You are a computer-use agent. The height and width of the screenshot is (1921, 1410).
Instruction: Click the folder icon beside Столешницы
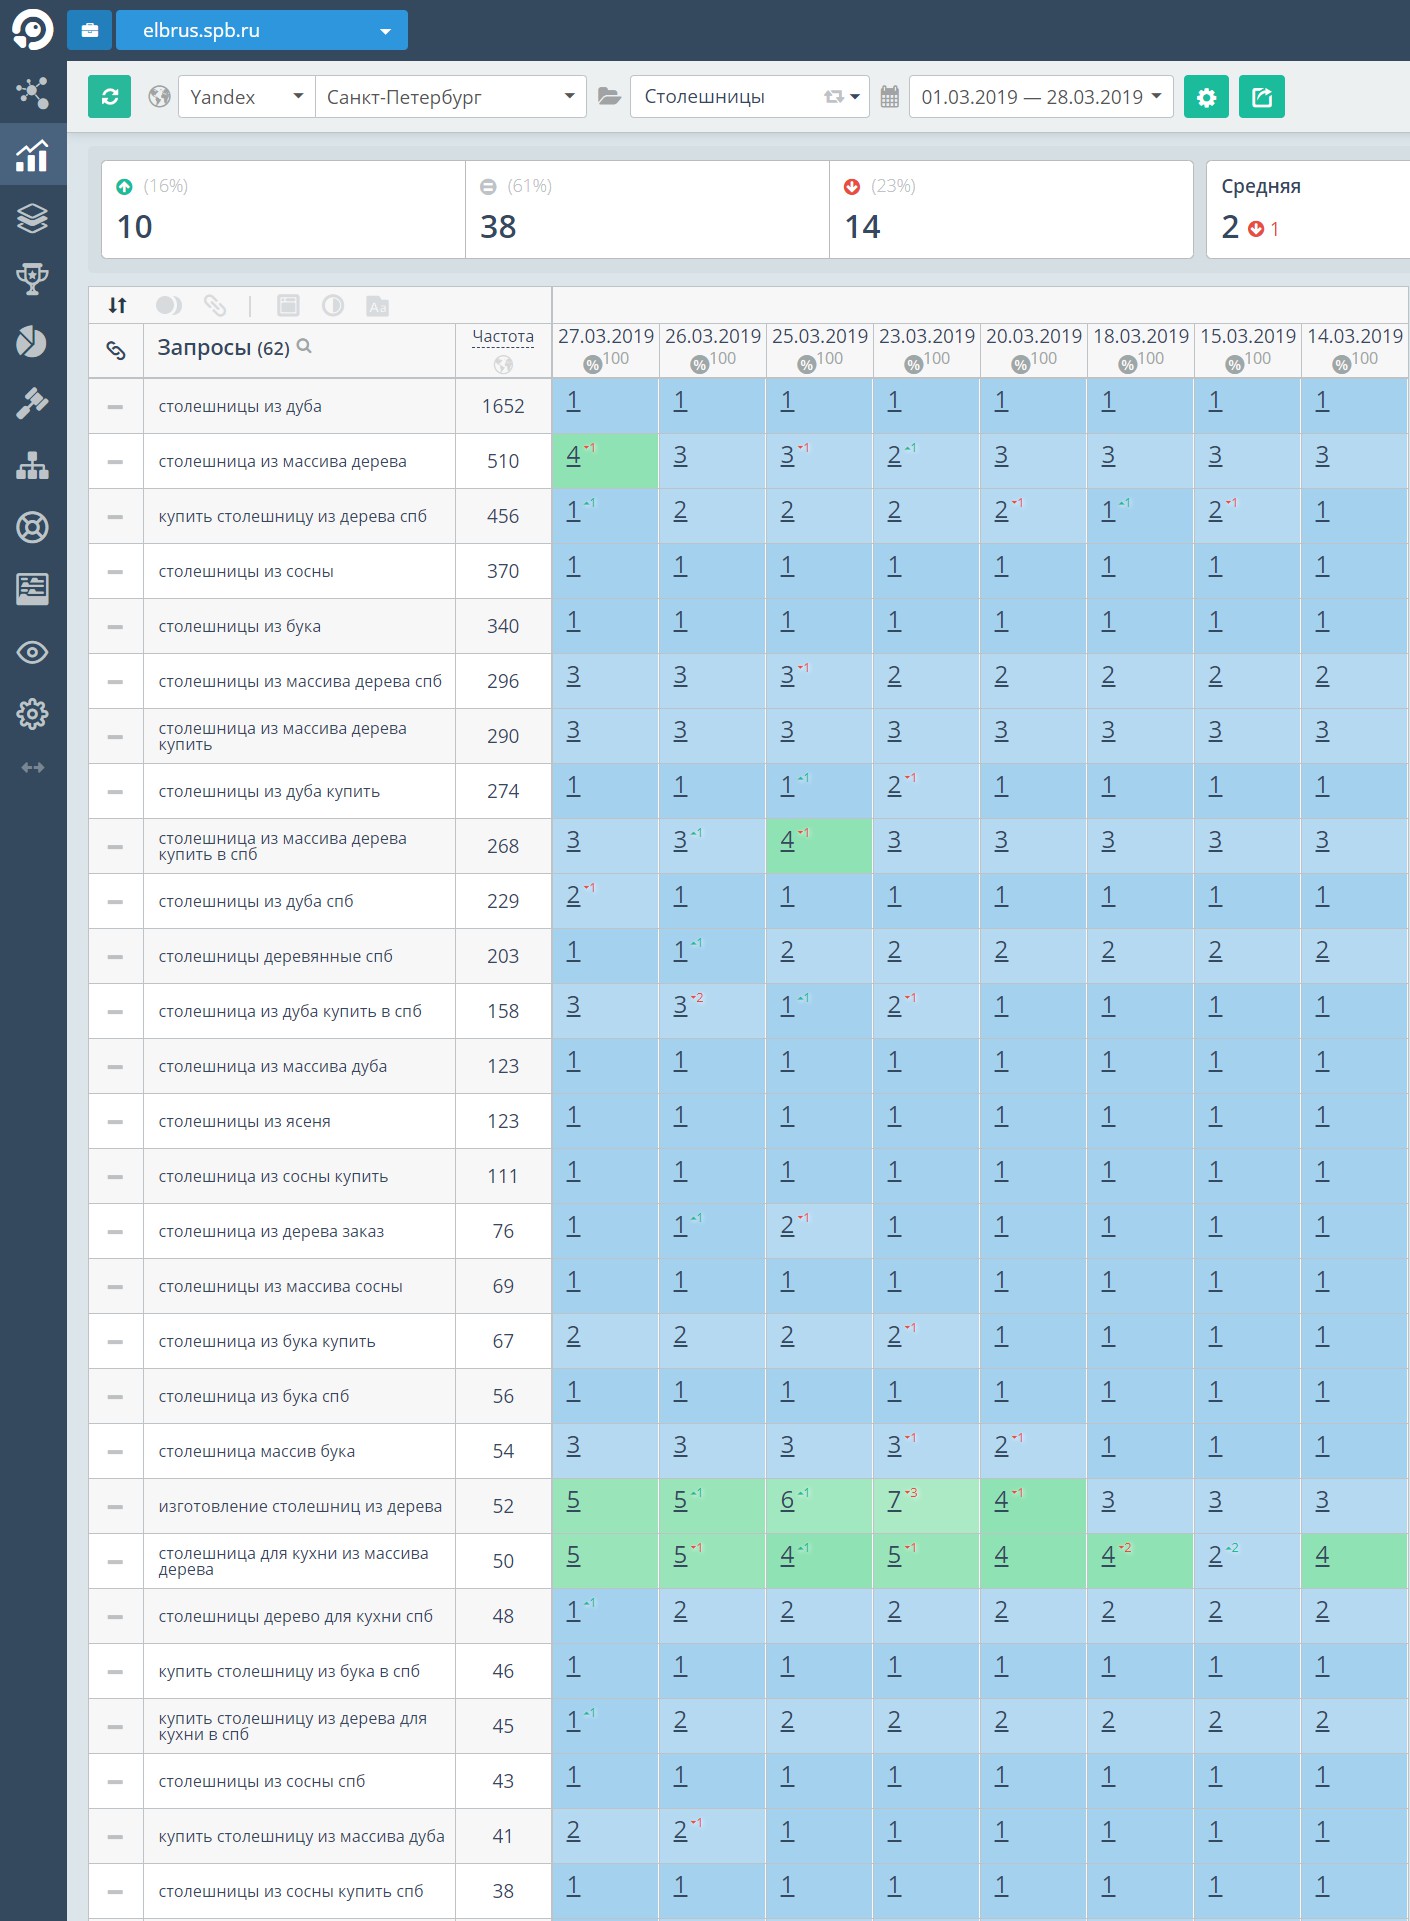point(608,97)
